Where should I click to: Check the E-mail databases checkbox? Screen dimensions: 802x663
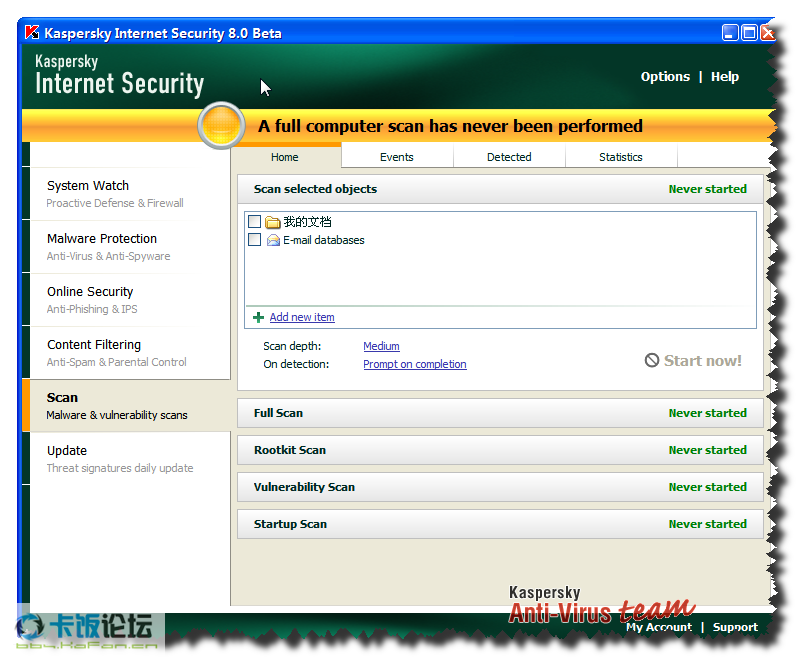254,240
